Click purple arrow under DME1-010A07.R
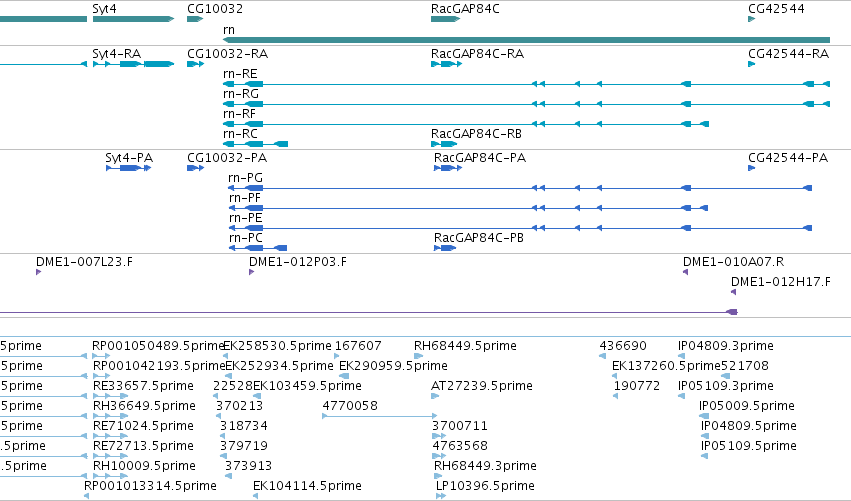This screenshot has width=851, height=501. (x=685, y=272)
